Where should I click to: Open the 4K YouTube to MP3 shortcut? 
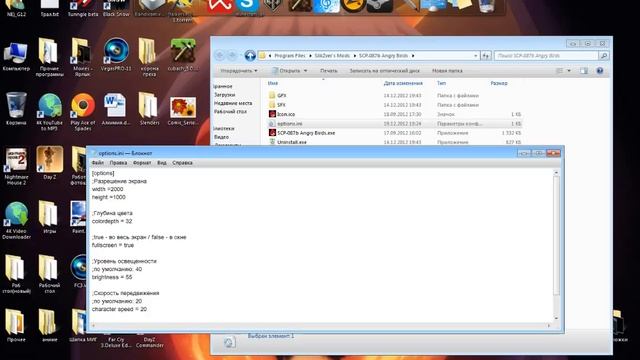tap(49, 106)
